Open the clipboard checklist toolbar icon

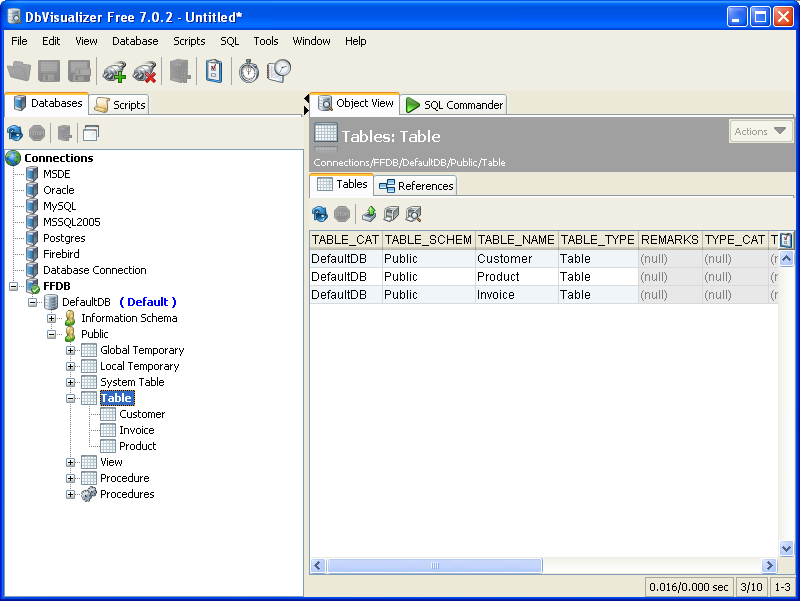point(214,71)
